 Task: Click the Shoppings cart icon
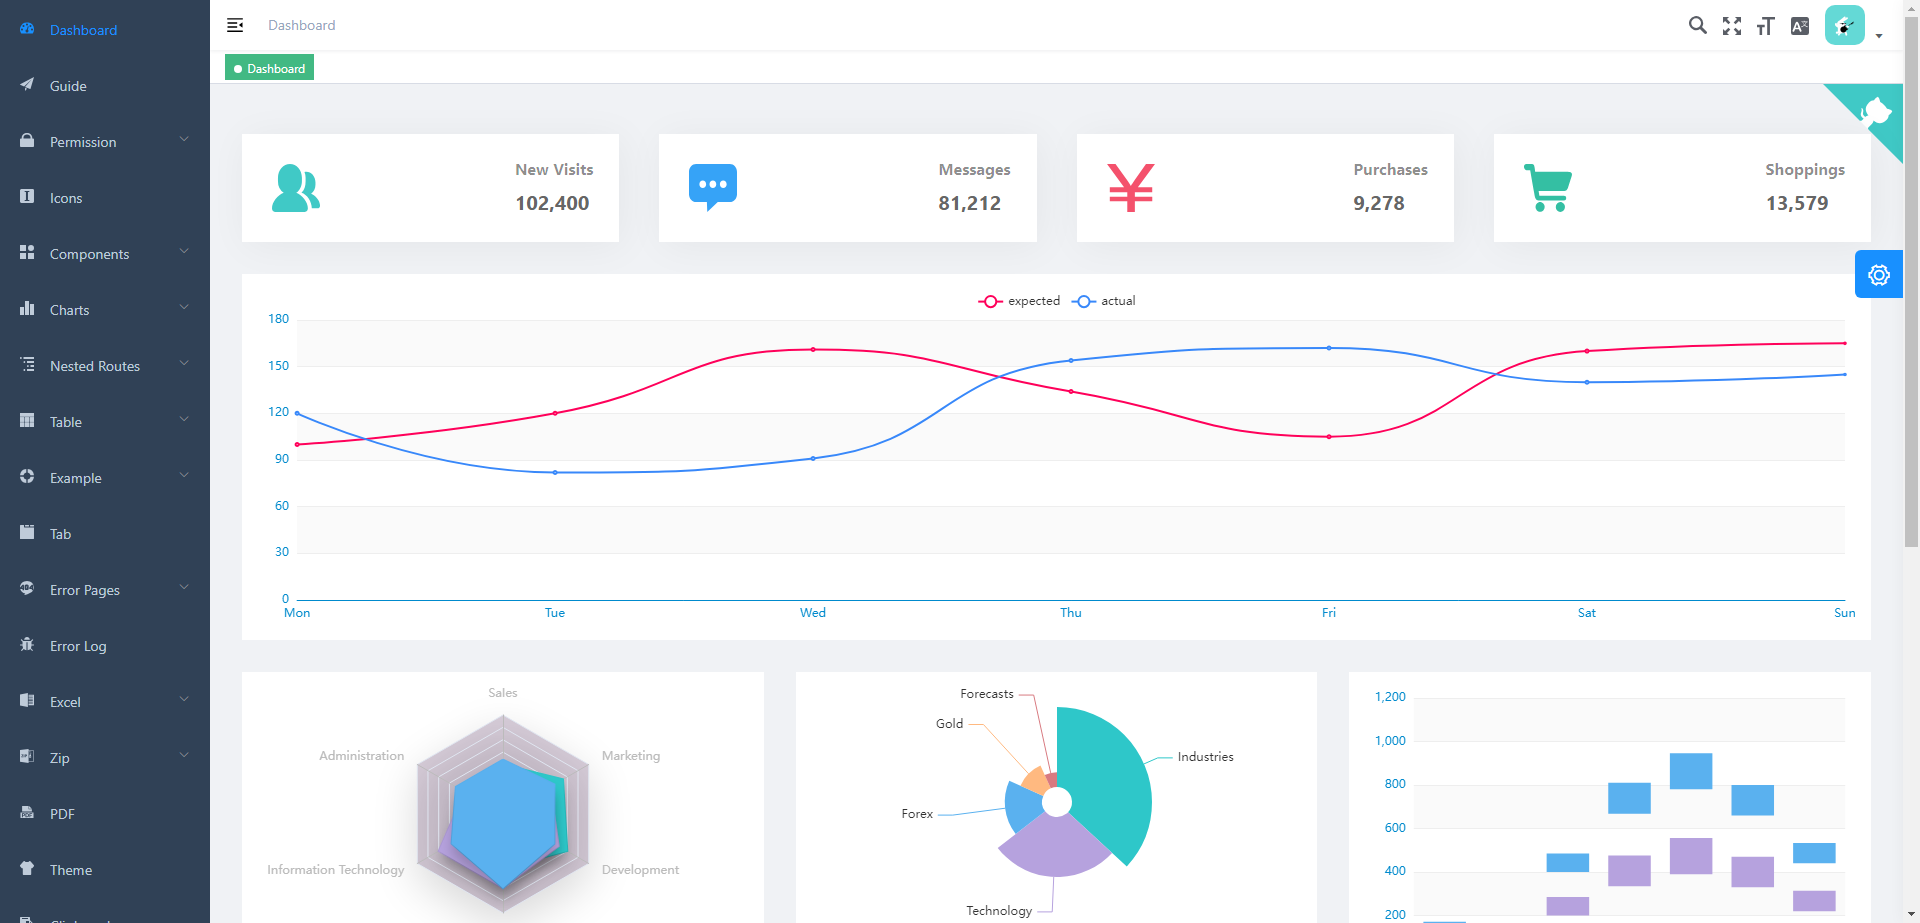tap(1548, 187)
